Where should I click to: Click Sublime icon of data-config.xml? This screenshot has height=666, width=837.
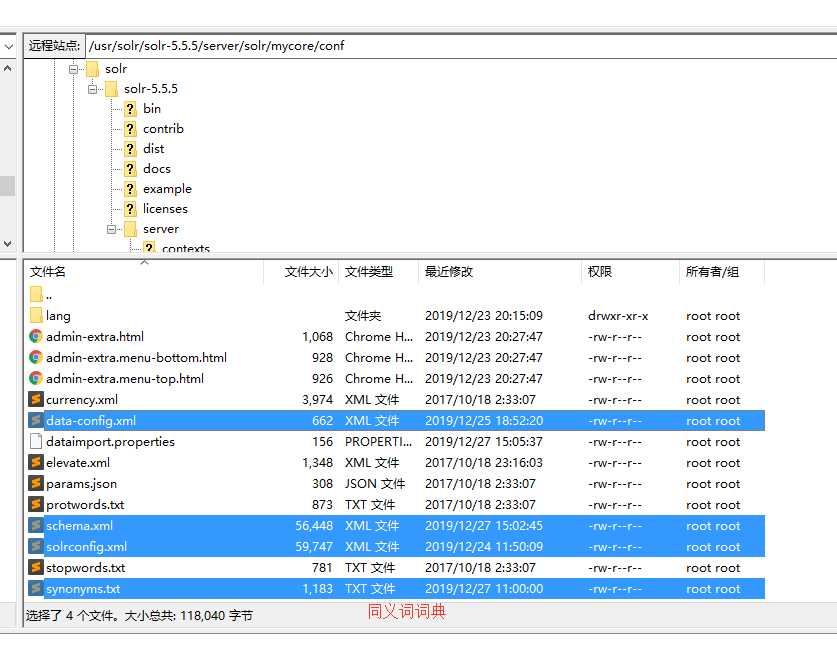36,421
